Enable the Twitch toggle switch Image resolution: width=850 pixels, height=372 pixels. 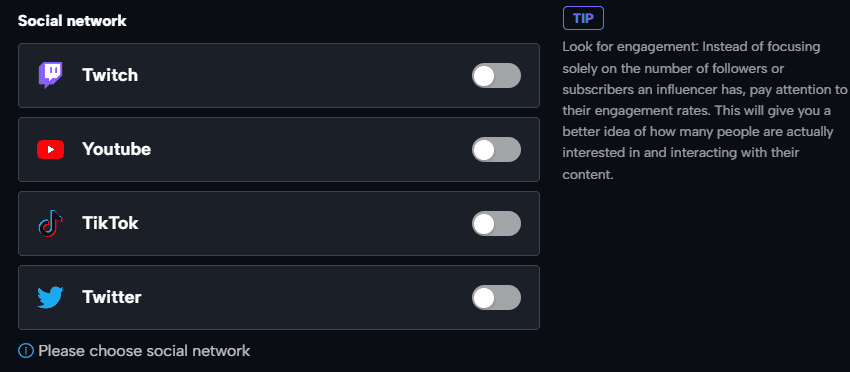click(x=496, y=75)
